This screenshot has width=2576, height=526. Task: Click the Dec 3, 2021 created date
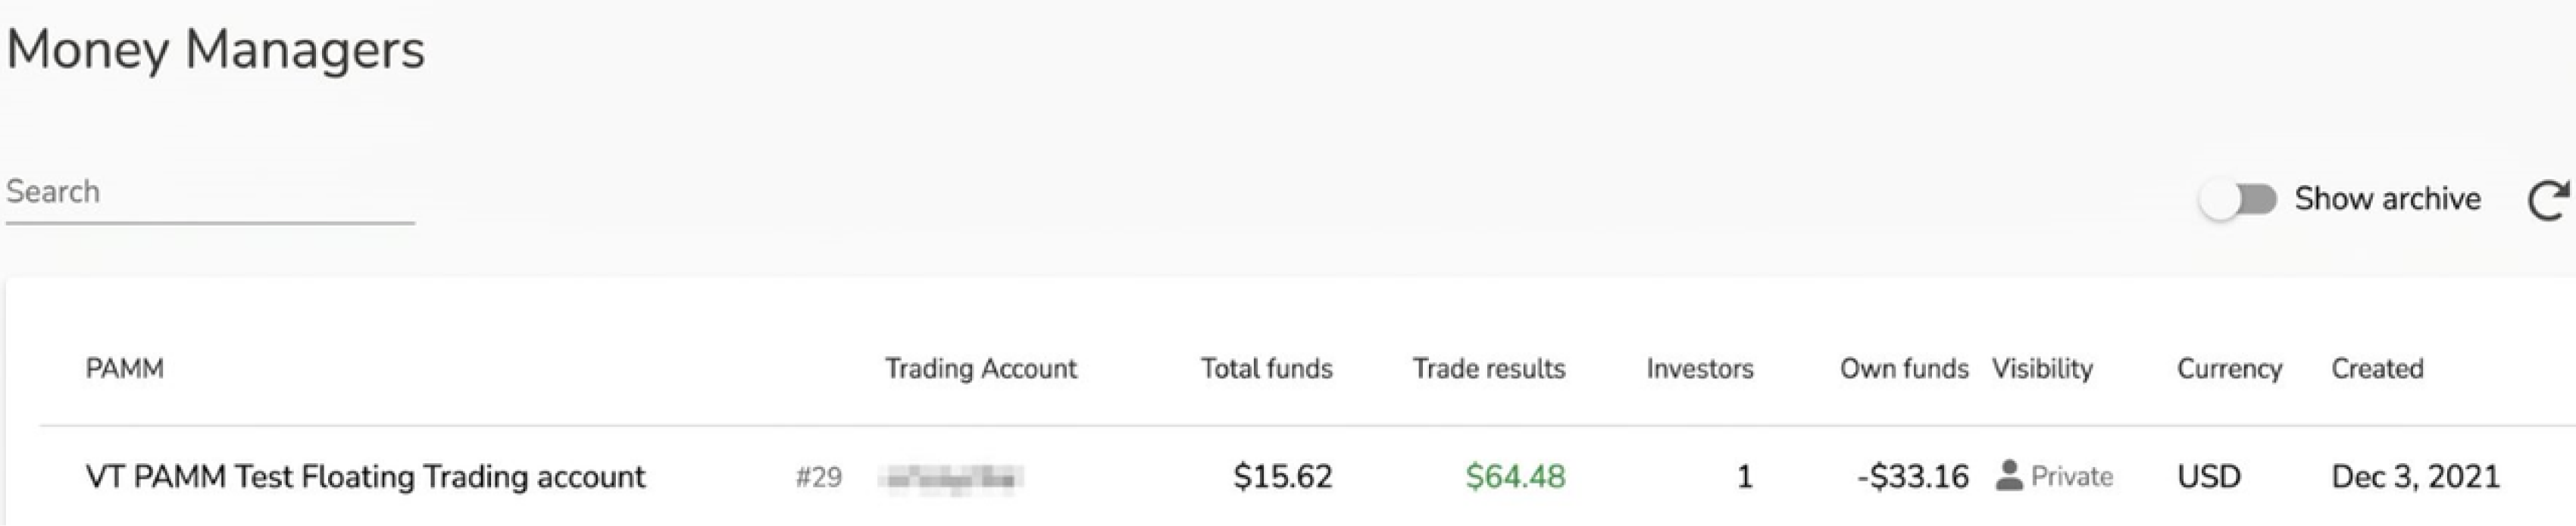pos(2415,477)
